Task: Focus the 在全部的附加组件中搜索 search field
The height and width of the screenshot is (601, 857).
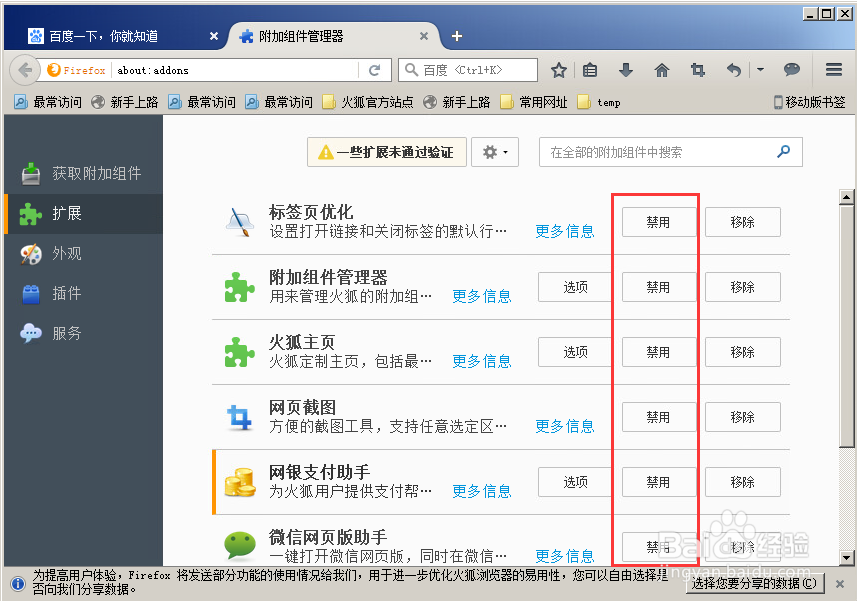Action: (x=671, y=152)
